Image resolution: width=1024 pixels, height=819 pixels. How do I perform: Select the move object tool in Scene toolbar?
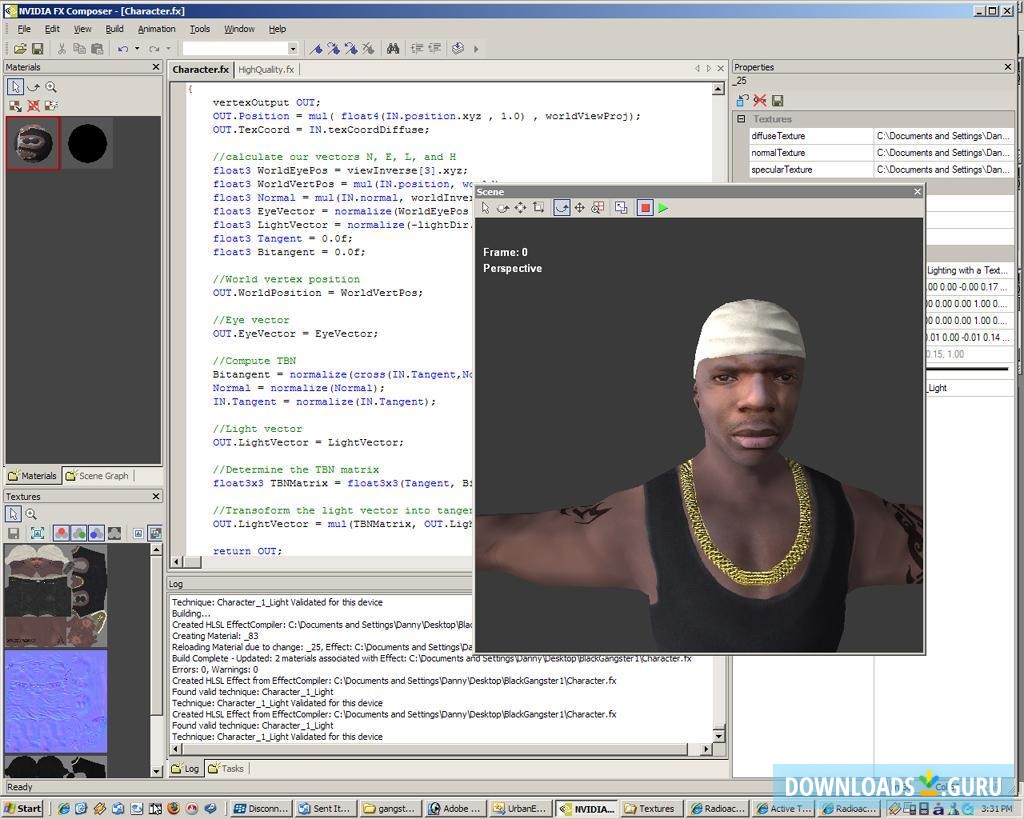coord(520,208)
